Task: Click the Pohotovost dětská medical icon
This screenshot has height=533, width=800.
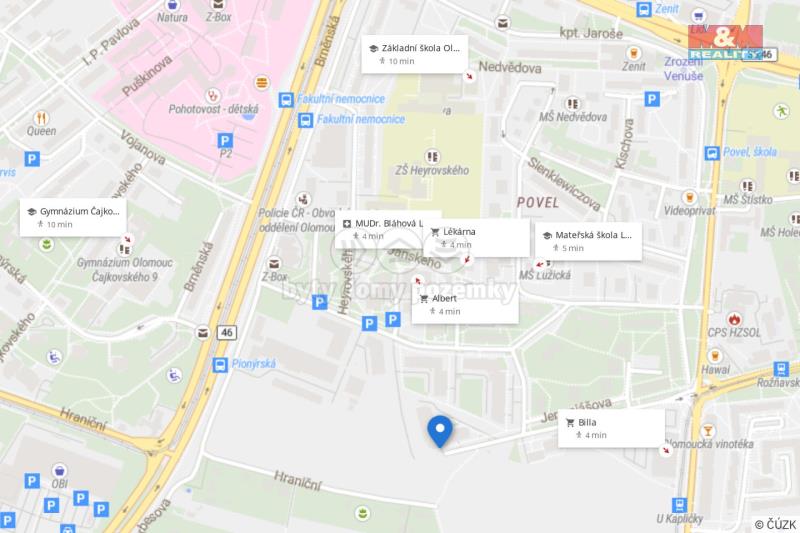Action: 212,95
